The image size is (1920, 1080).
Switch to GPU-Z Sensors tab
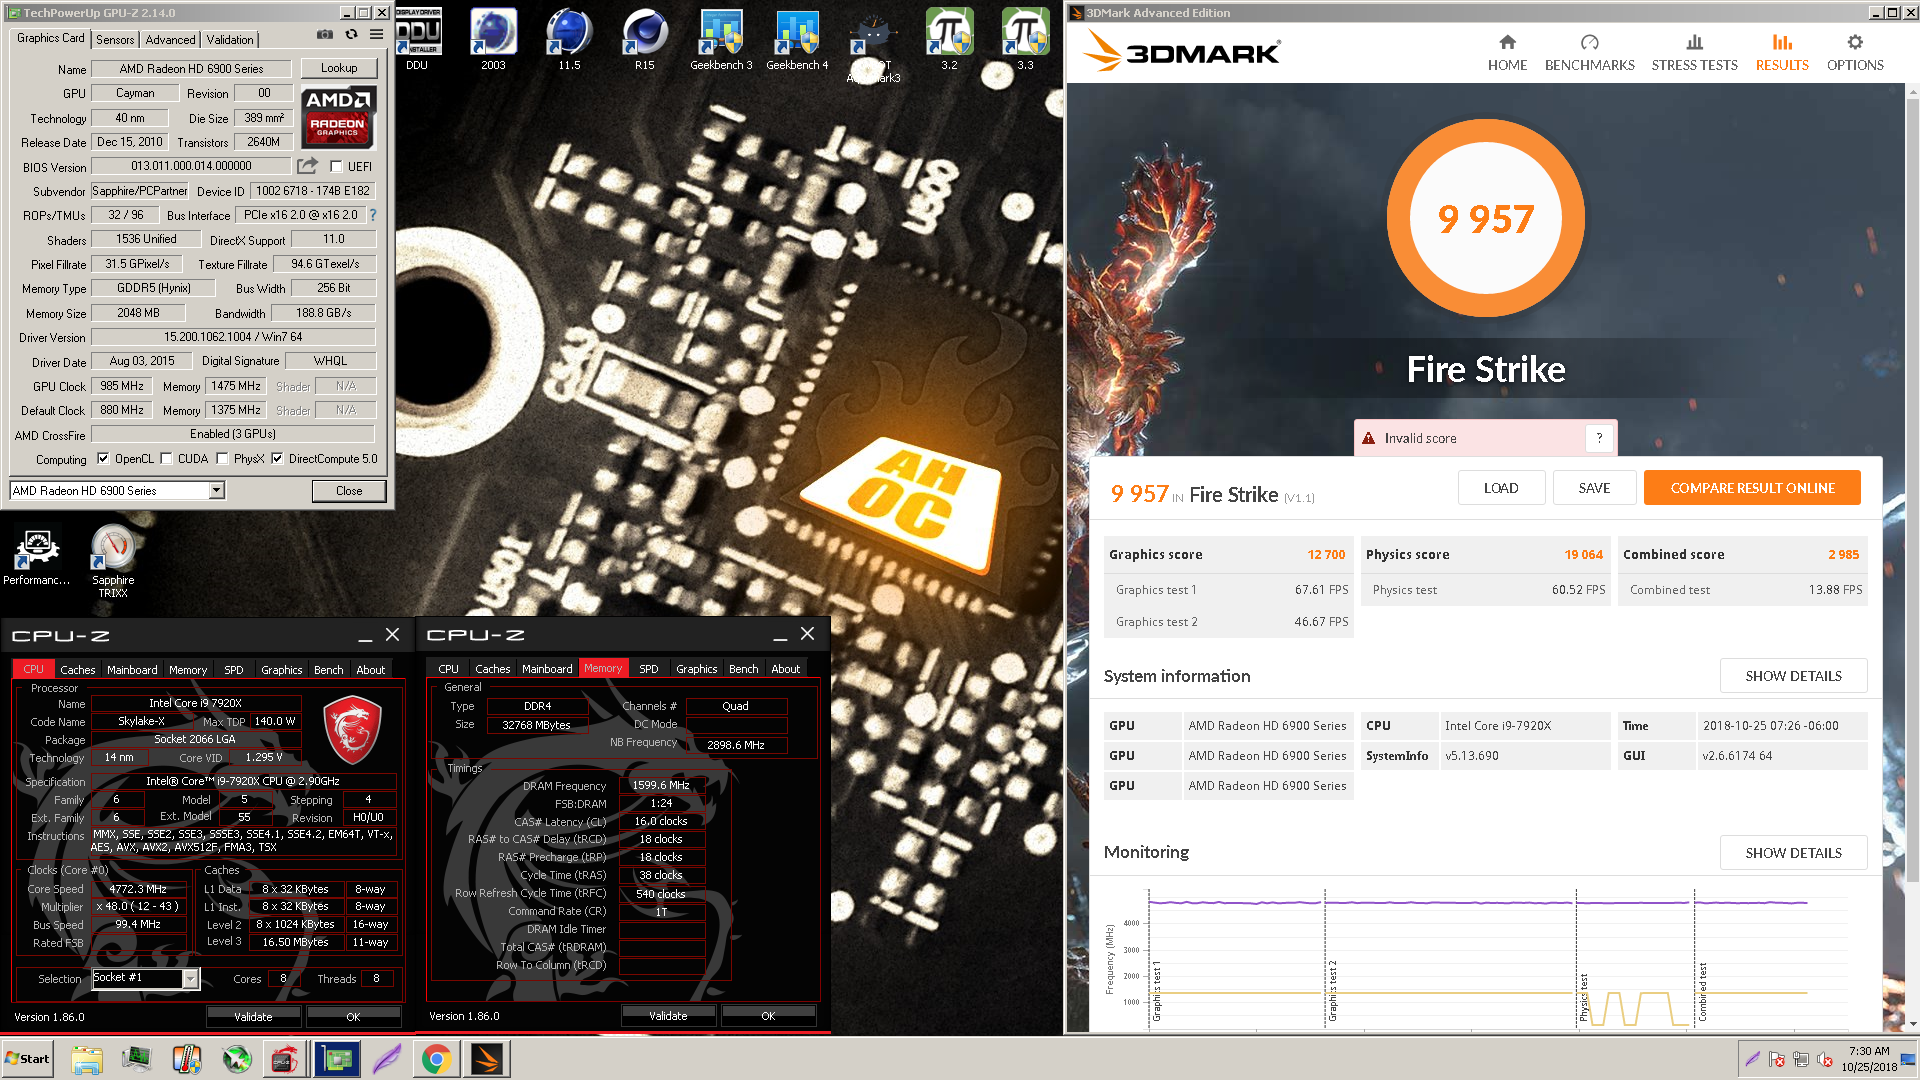115,40
